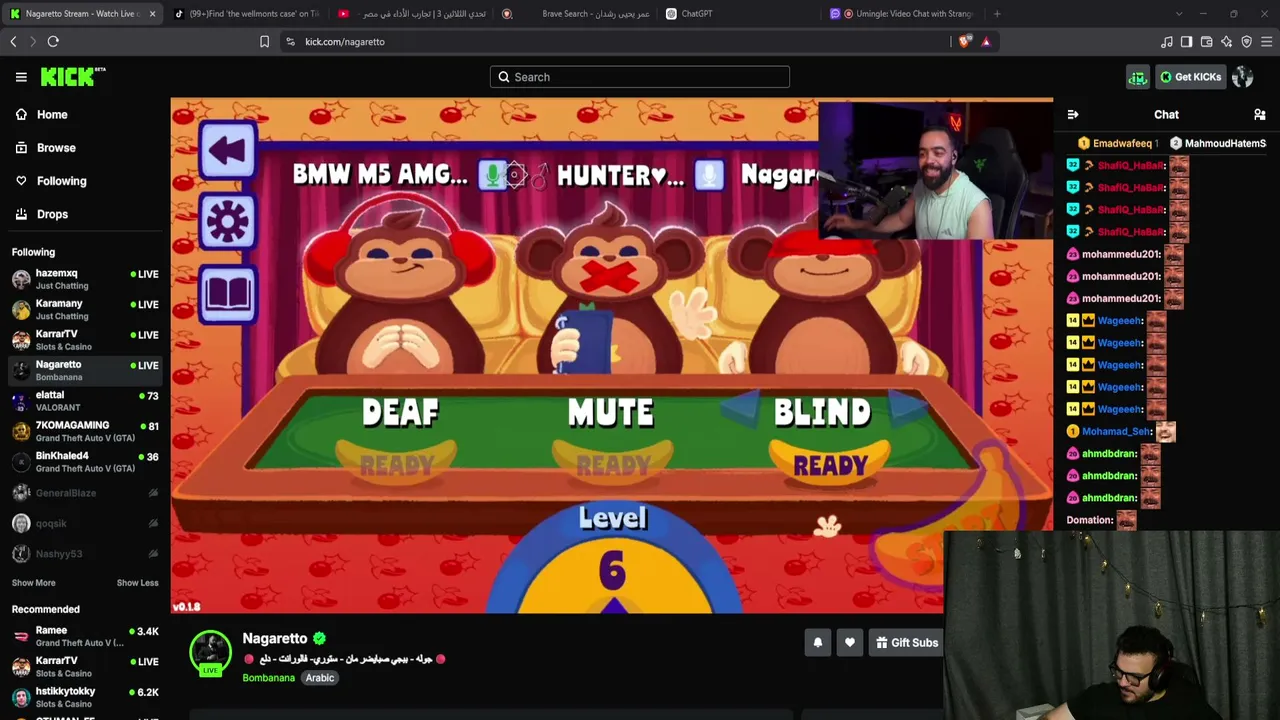Image resolution: width=1280 pixels, height=720 pixels.
Task: Open the Leo AI sparkle icon
Action: click(x=1226, y=41)
